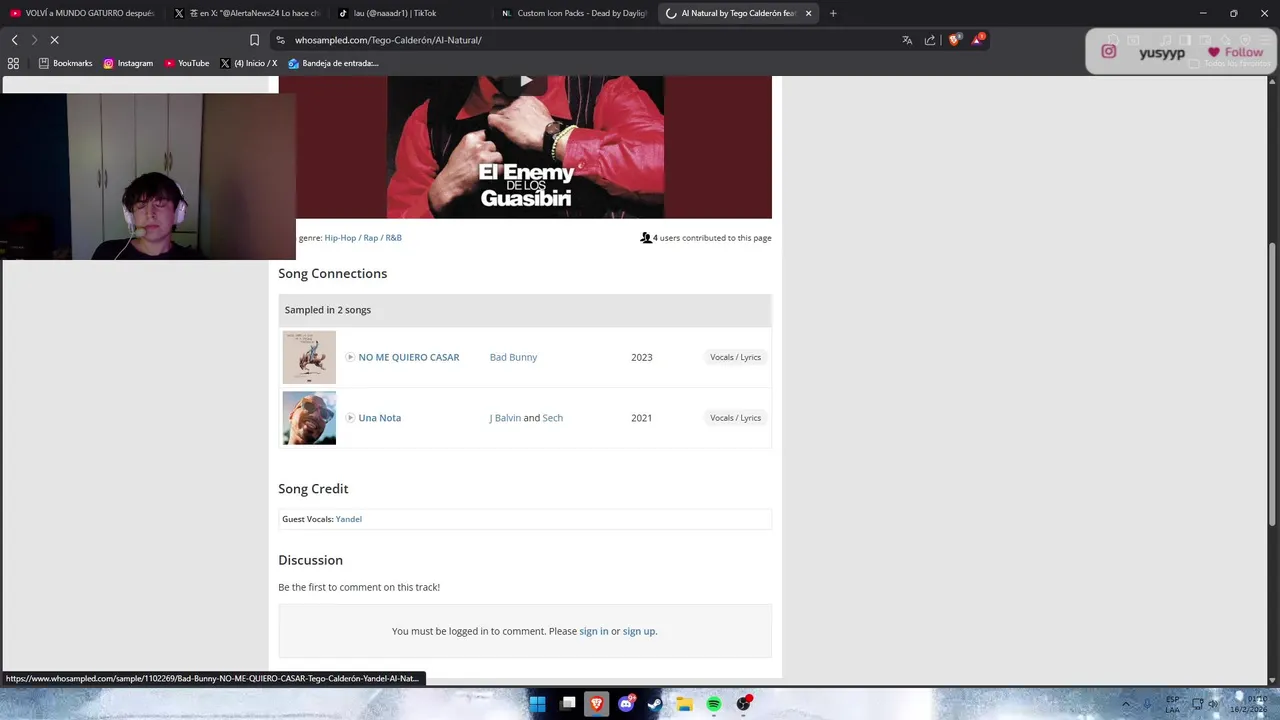Go back with the browser back arrow
This screenshot has width=1280, height=720.
tap(14, 40)
